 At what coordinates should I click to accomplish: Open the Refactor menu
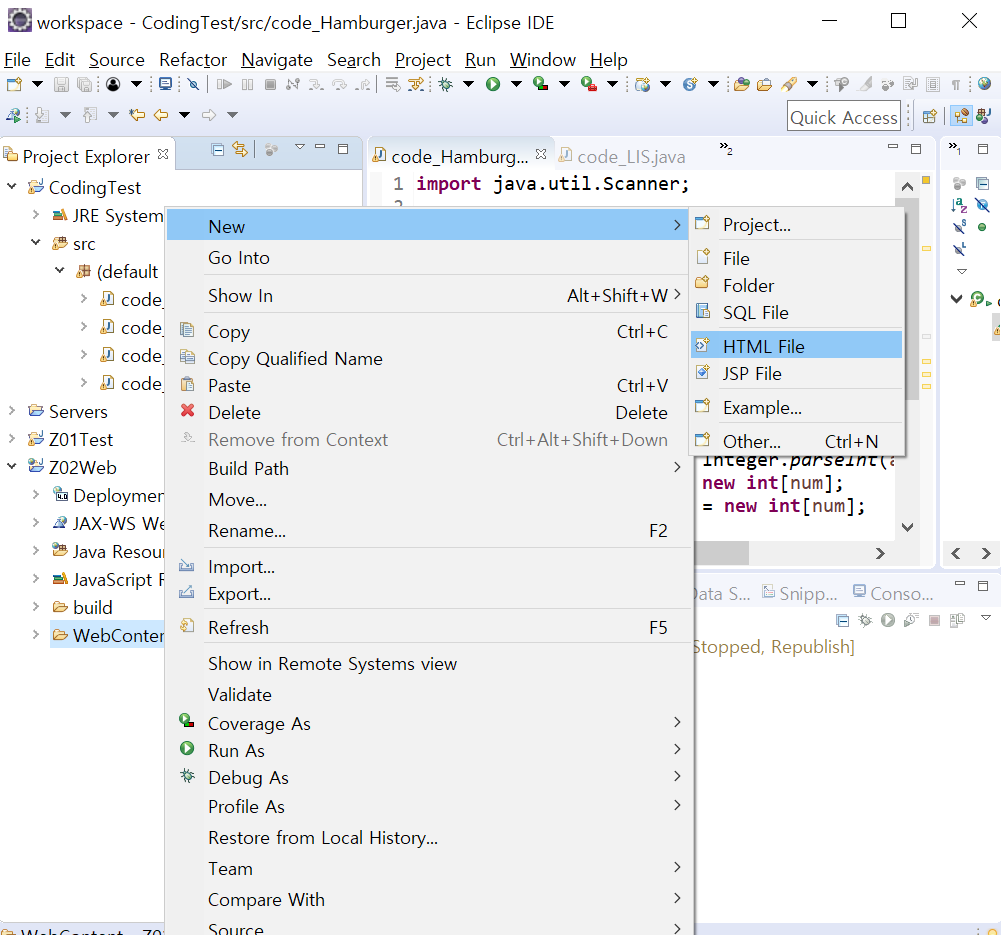tap(193, 60)
